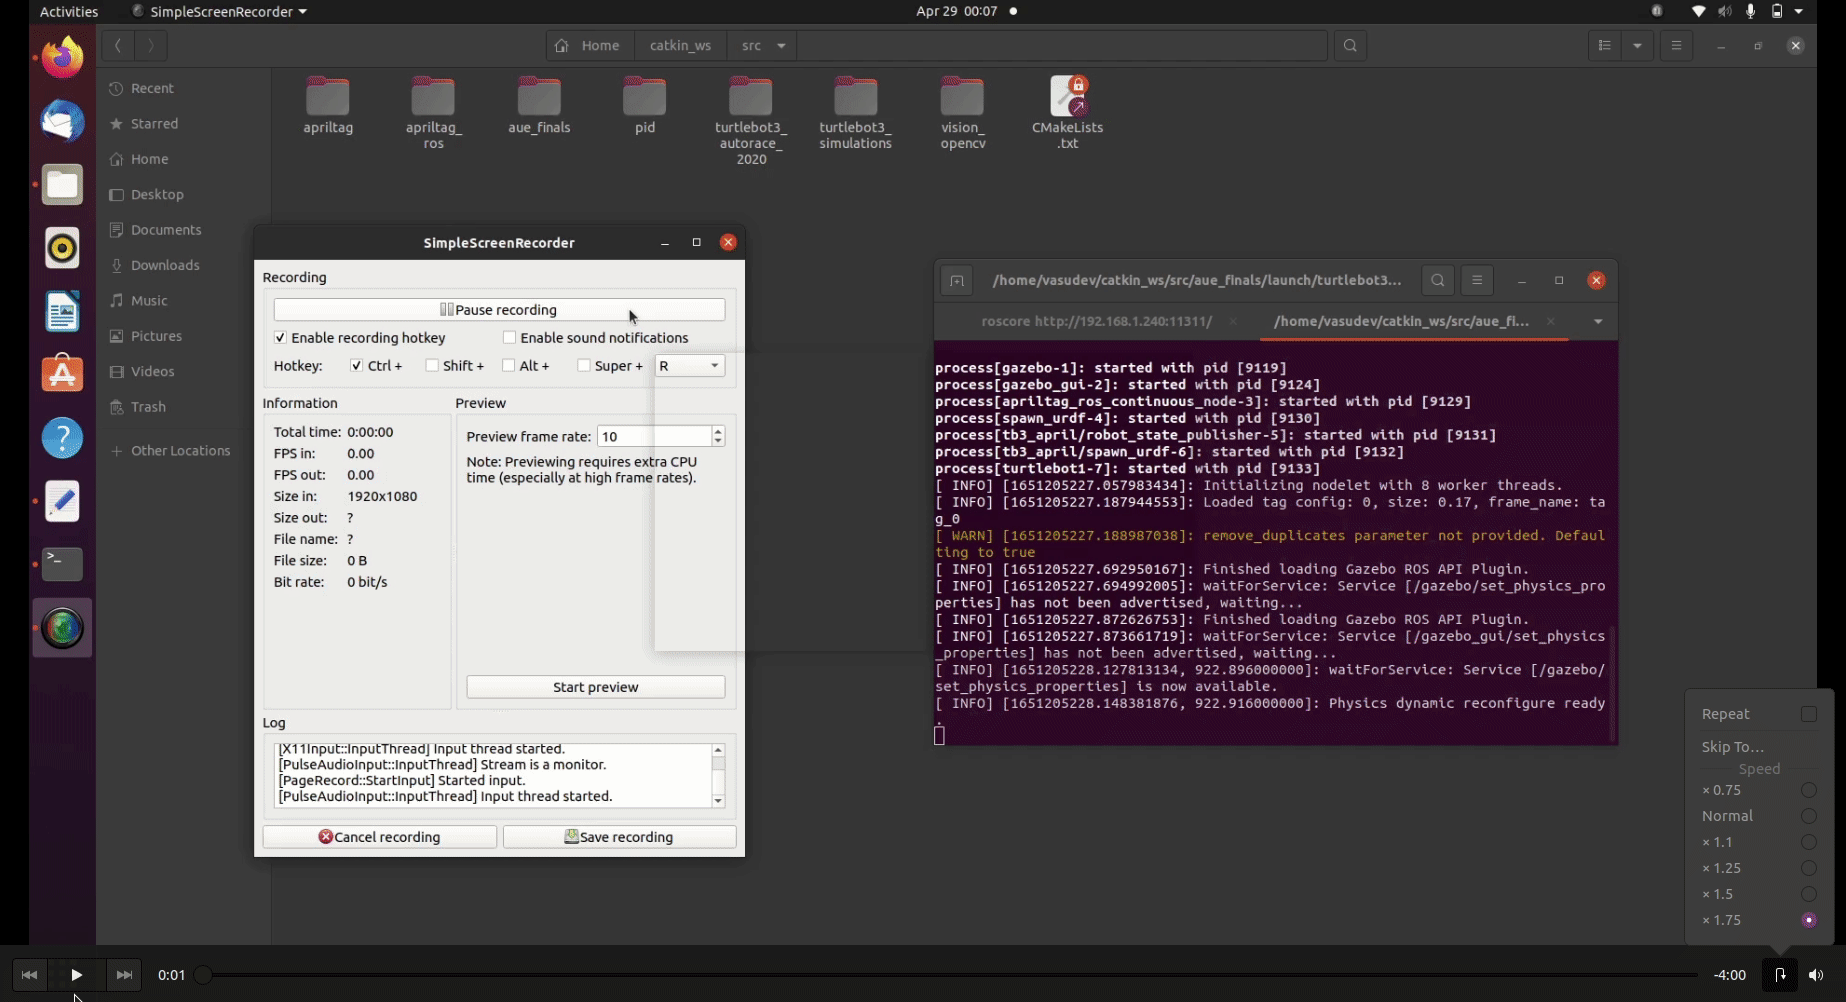This screenshot has height=1002, width=1846.
Task: Check the Shift hotkey modifier
Action: (432, 366)
